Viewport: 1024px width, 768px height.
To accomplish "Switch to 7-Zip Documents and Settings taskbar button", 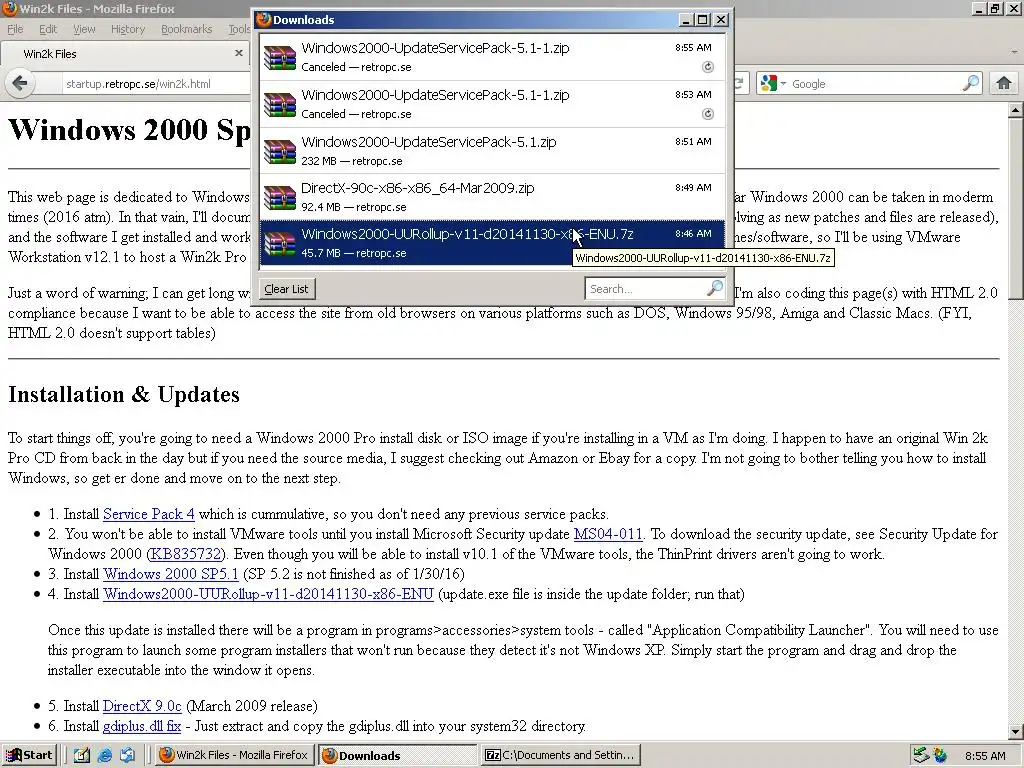I will pyautogui.click(x=562, y=755).
